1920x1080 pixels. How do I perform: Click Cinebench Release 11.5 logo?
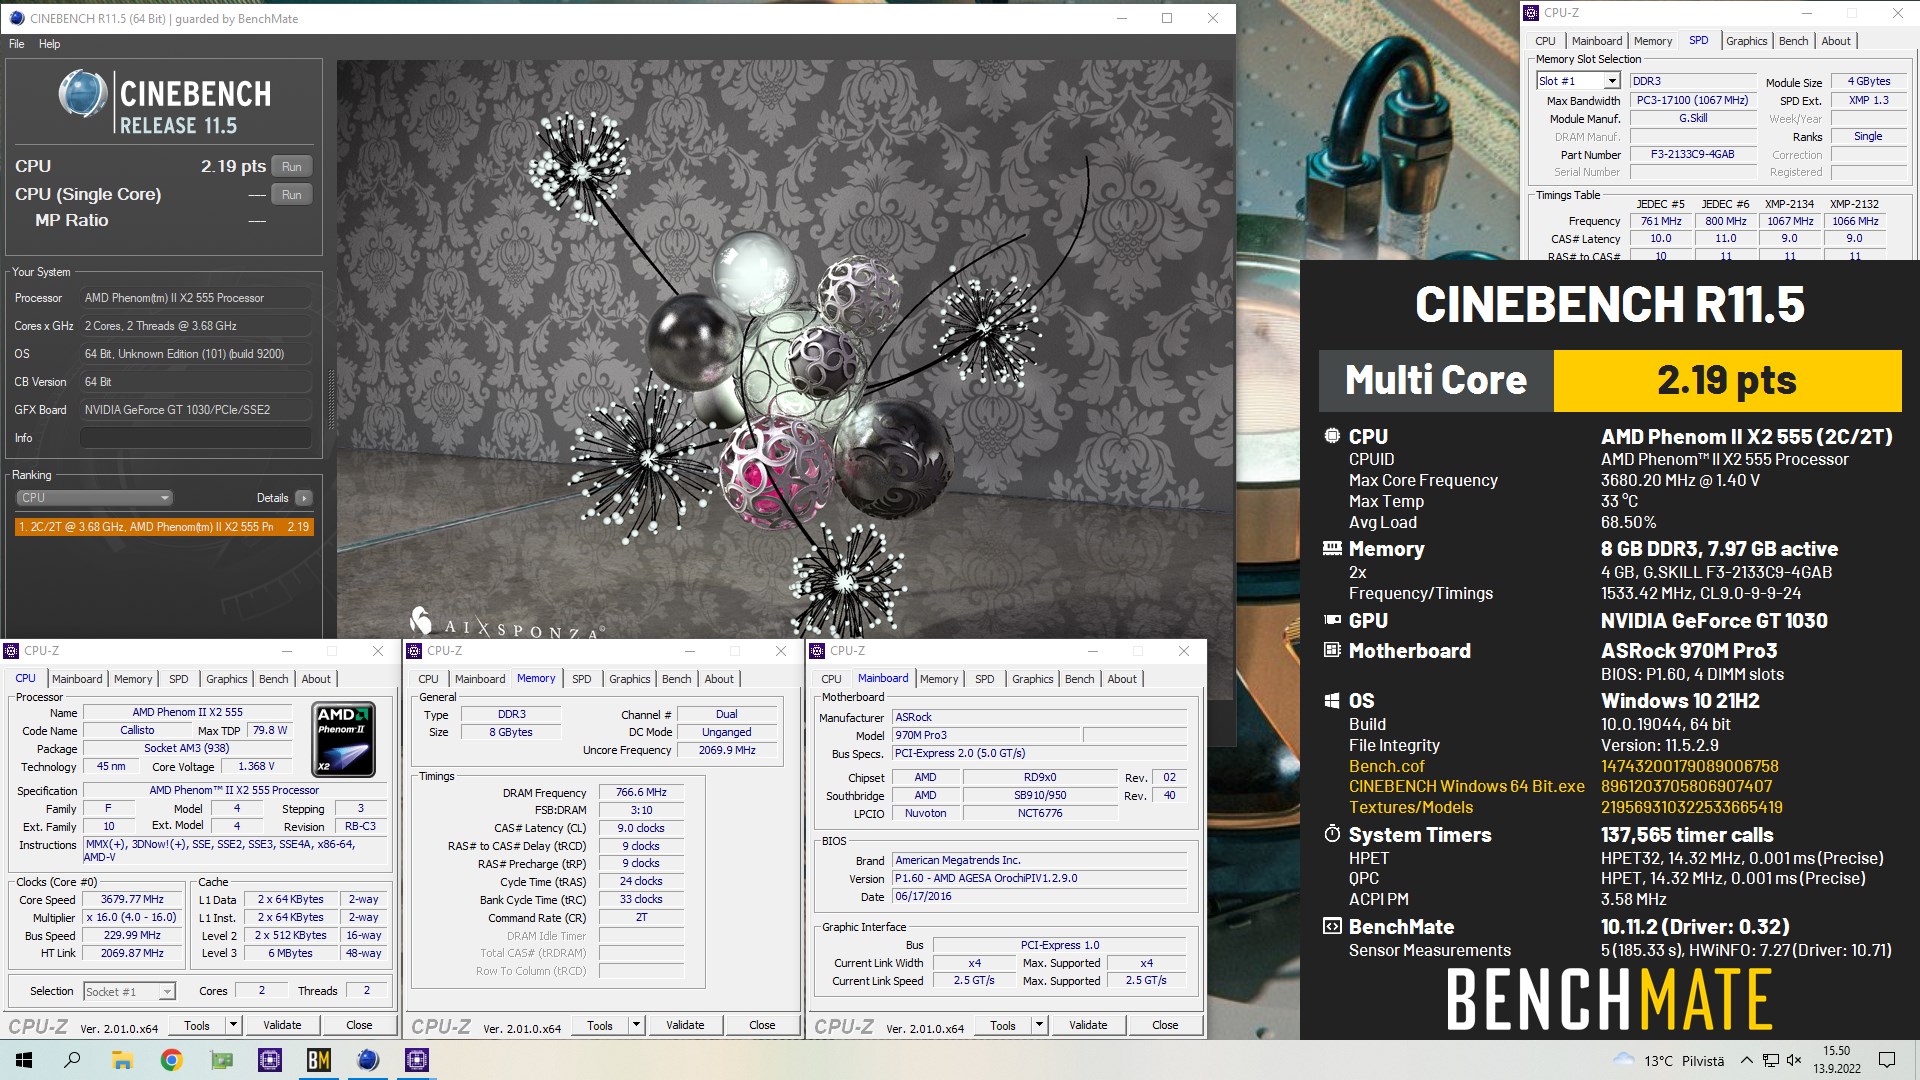point(165,103)
